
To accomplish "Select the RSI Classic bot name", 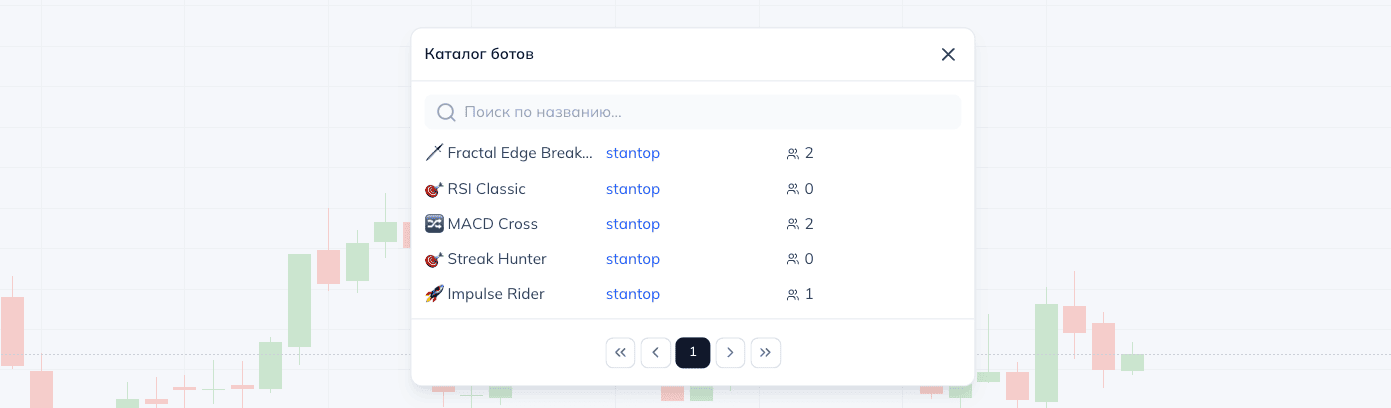I will pos(486,189).
